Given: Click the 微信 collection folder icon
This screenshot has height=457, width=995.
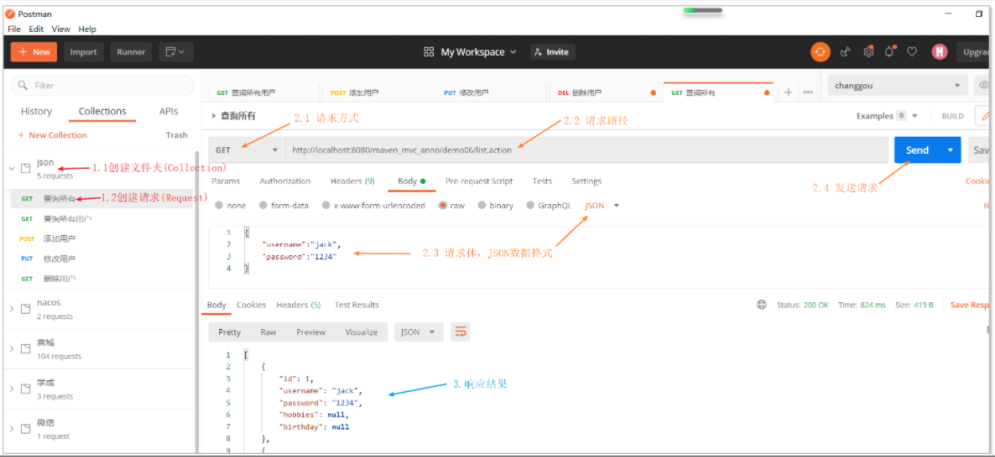Looking at the screenshot, I should [x=25, y=429].
